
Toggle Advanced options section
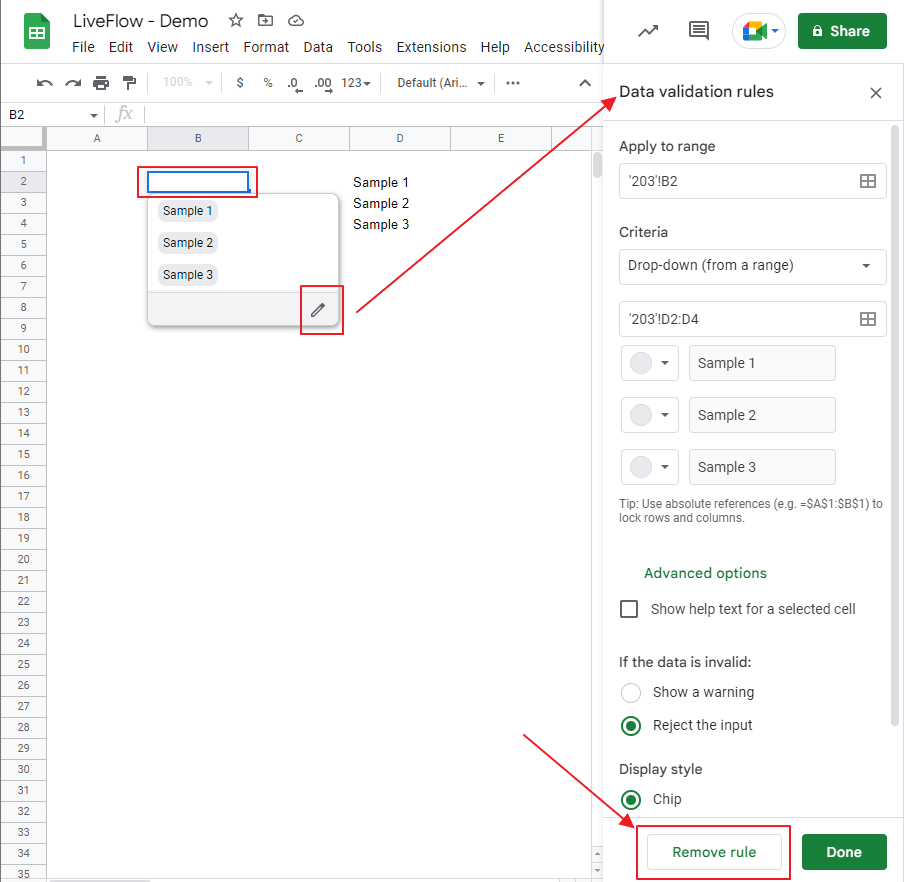coord(705,573)
